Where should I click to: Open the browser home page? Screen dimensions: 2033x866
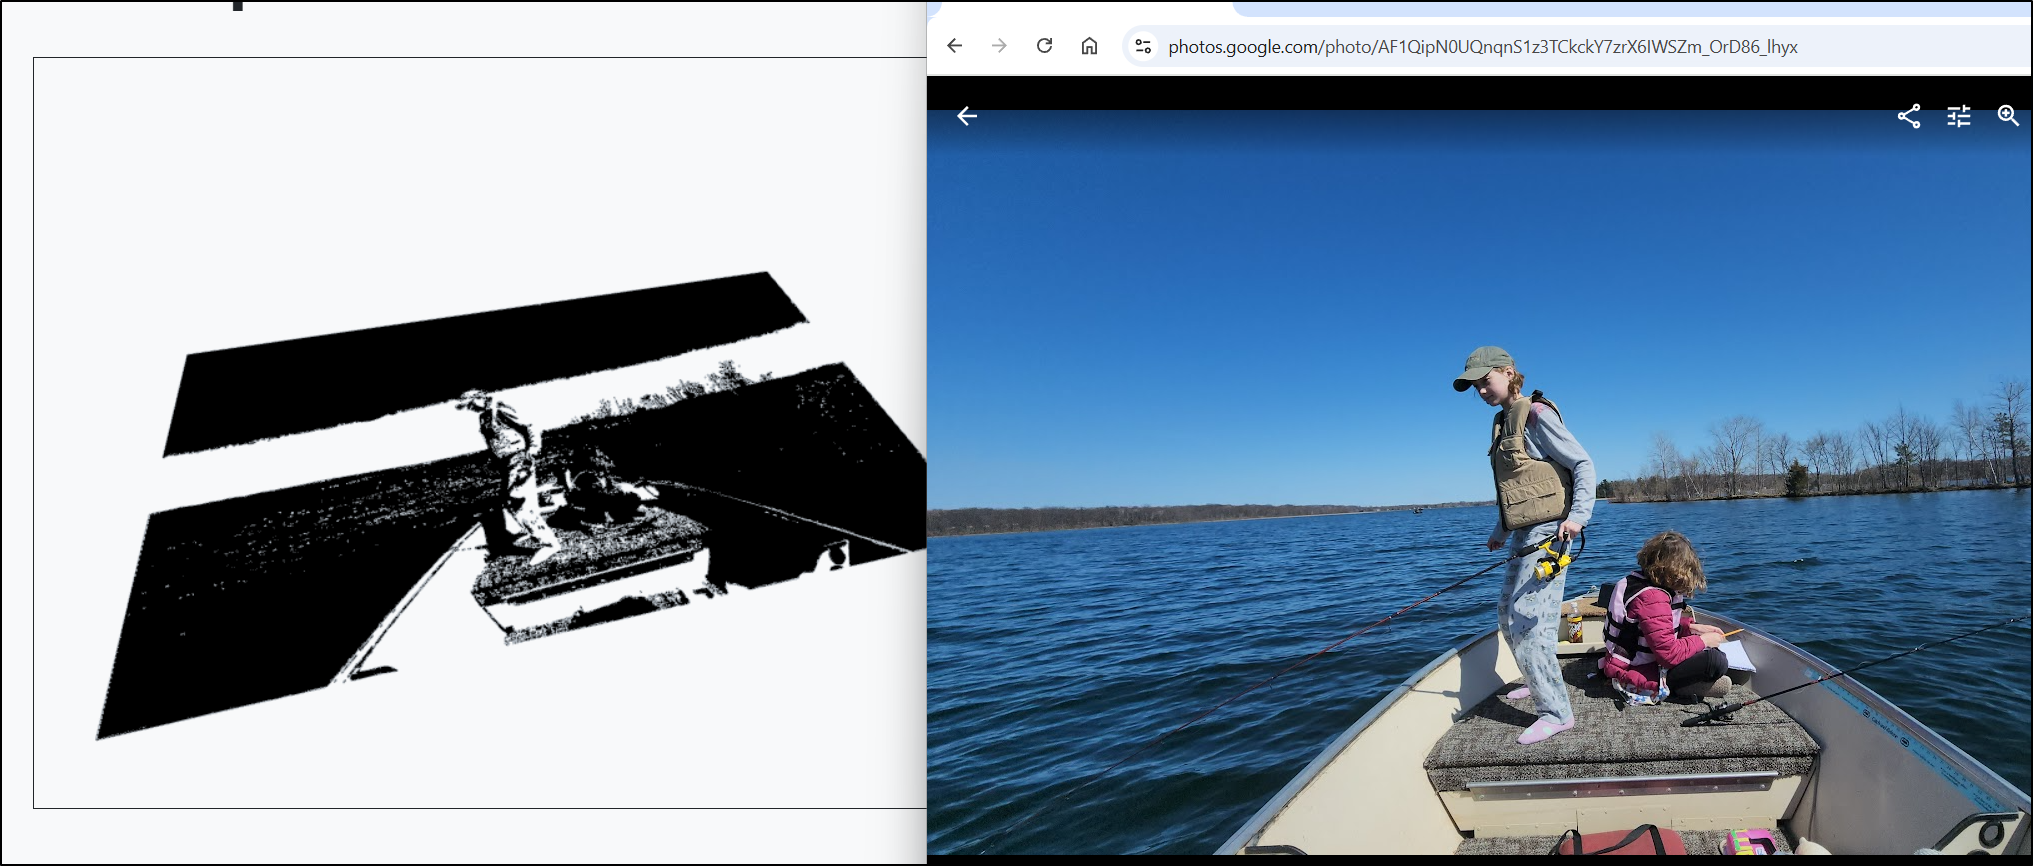[x=1089, y=46]
